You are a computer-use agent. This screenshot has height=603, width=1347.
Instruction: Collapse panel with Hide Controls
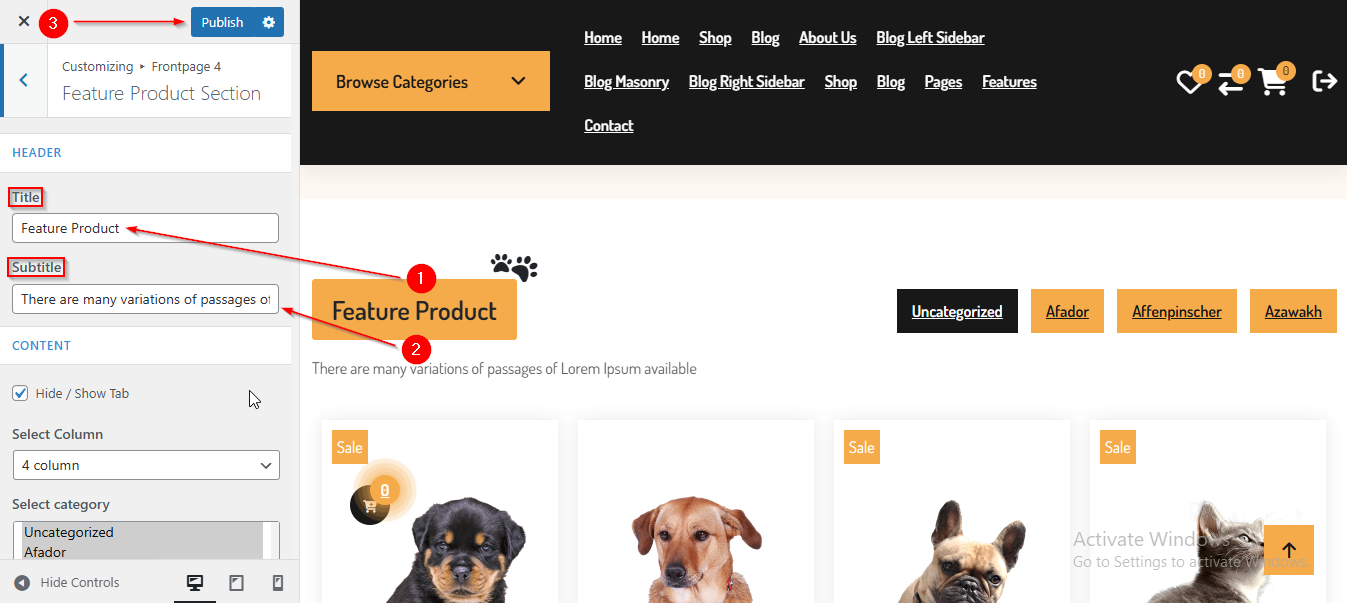(66, 583)
